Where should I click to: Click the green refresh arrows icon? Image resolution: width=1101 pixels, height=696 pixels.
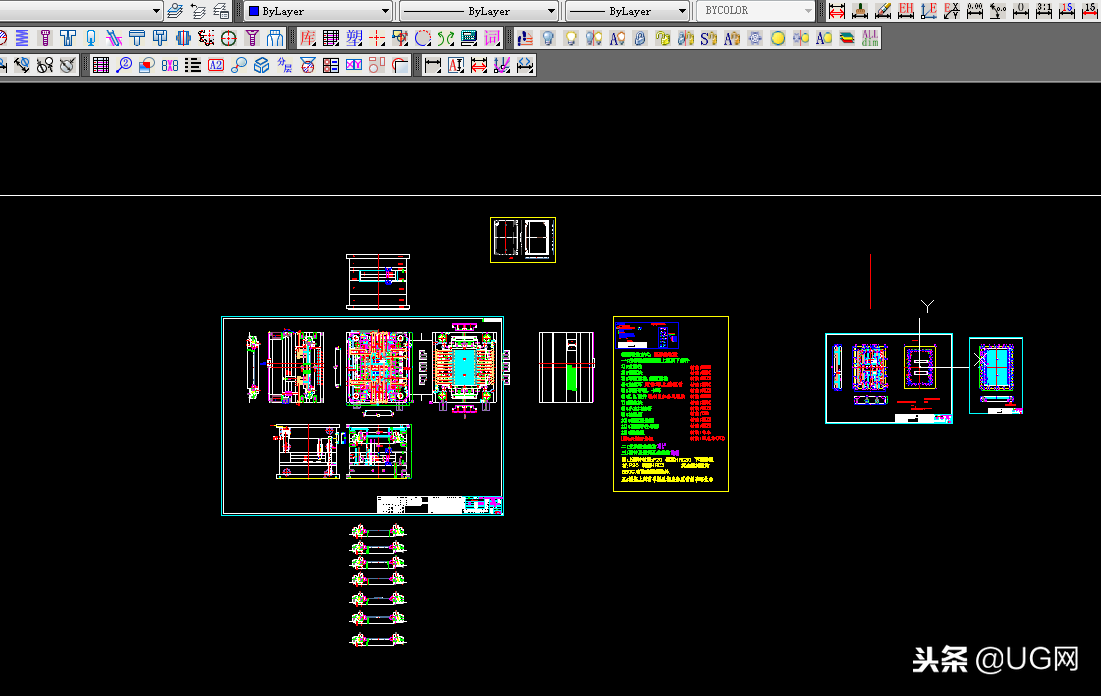pyautogui.click(x=446, y=38)
